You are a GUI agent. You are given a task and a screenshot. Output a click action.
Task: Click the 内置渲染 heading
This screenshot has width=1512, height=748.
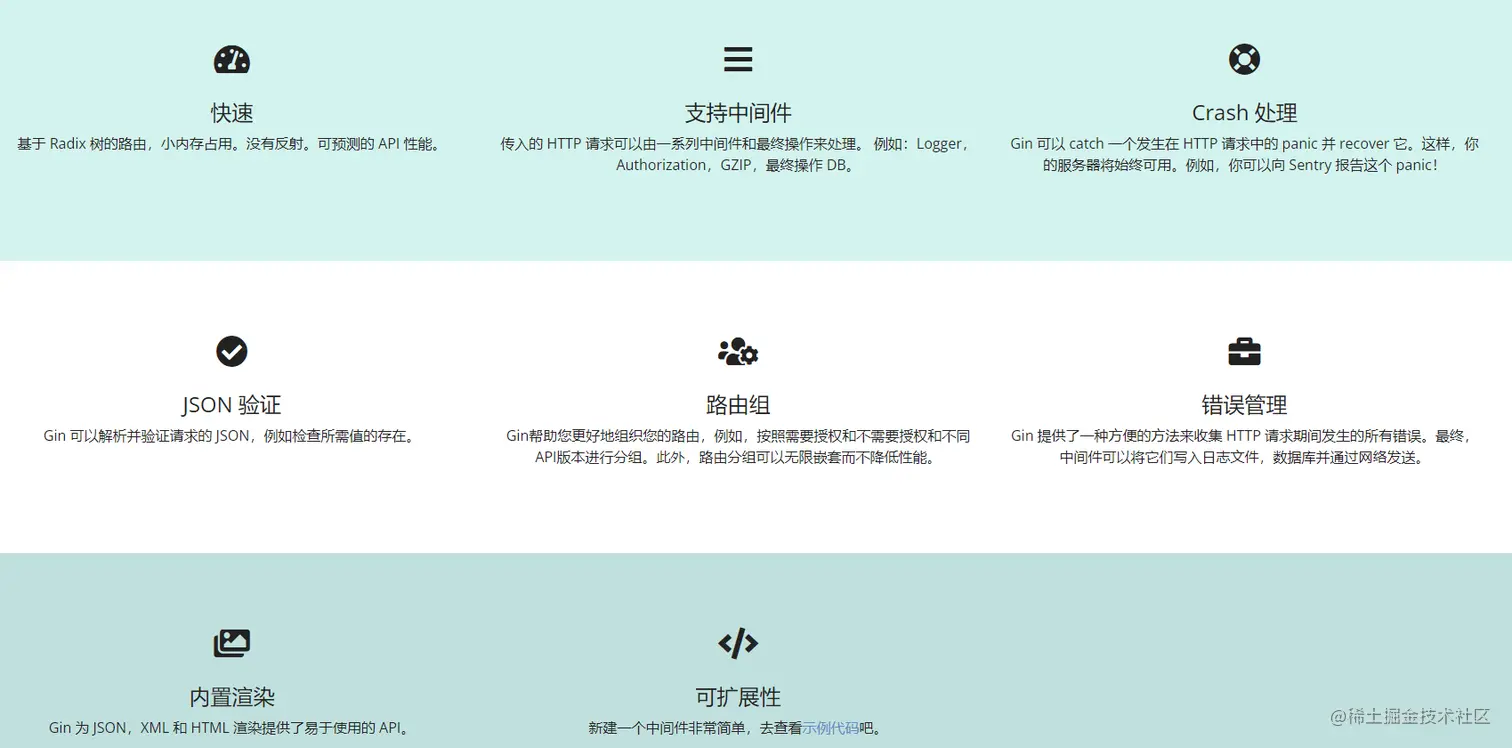232,697
